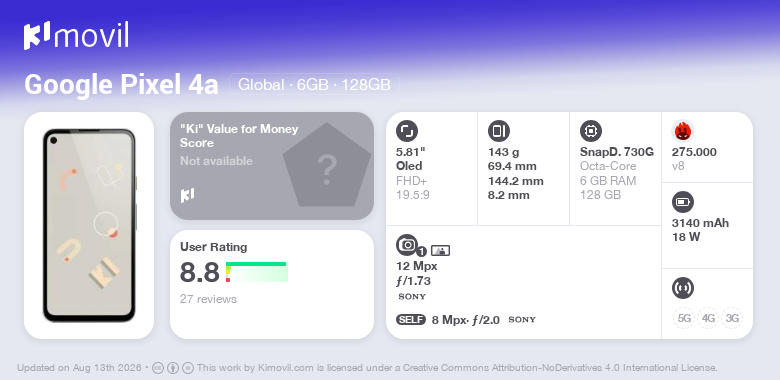Click the Global · 6GB · 128GB variant tag
Screen dimensions: 780x380
314,84
